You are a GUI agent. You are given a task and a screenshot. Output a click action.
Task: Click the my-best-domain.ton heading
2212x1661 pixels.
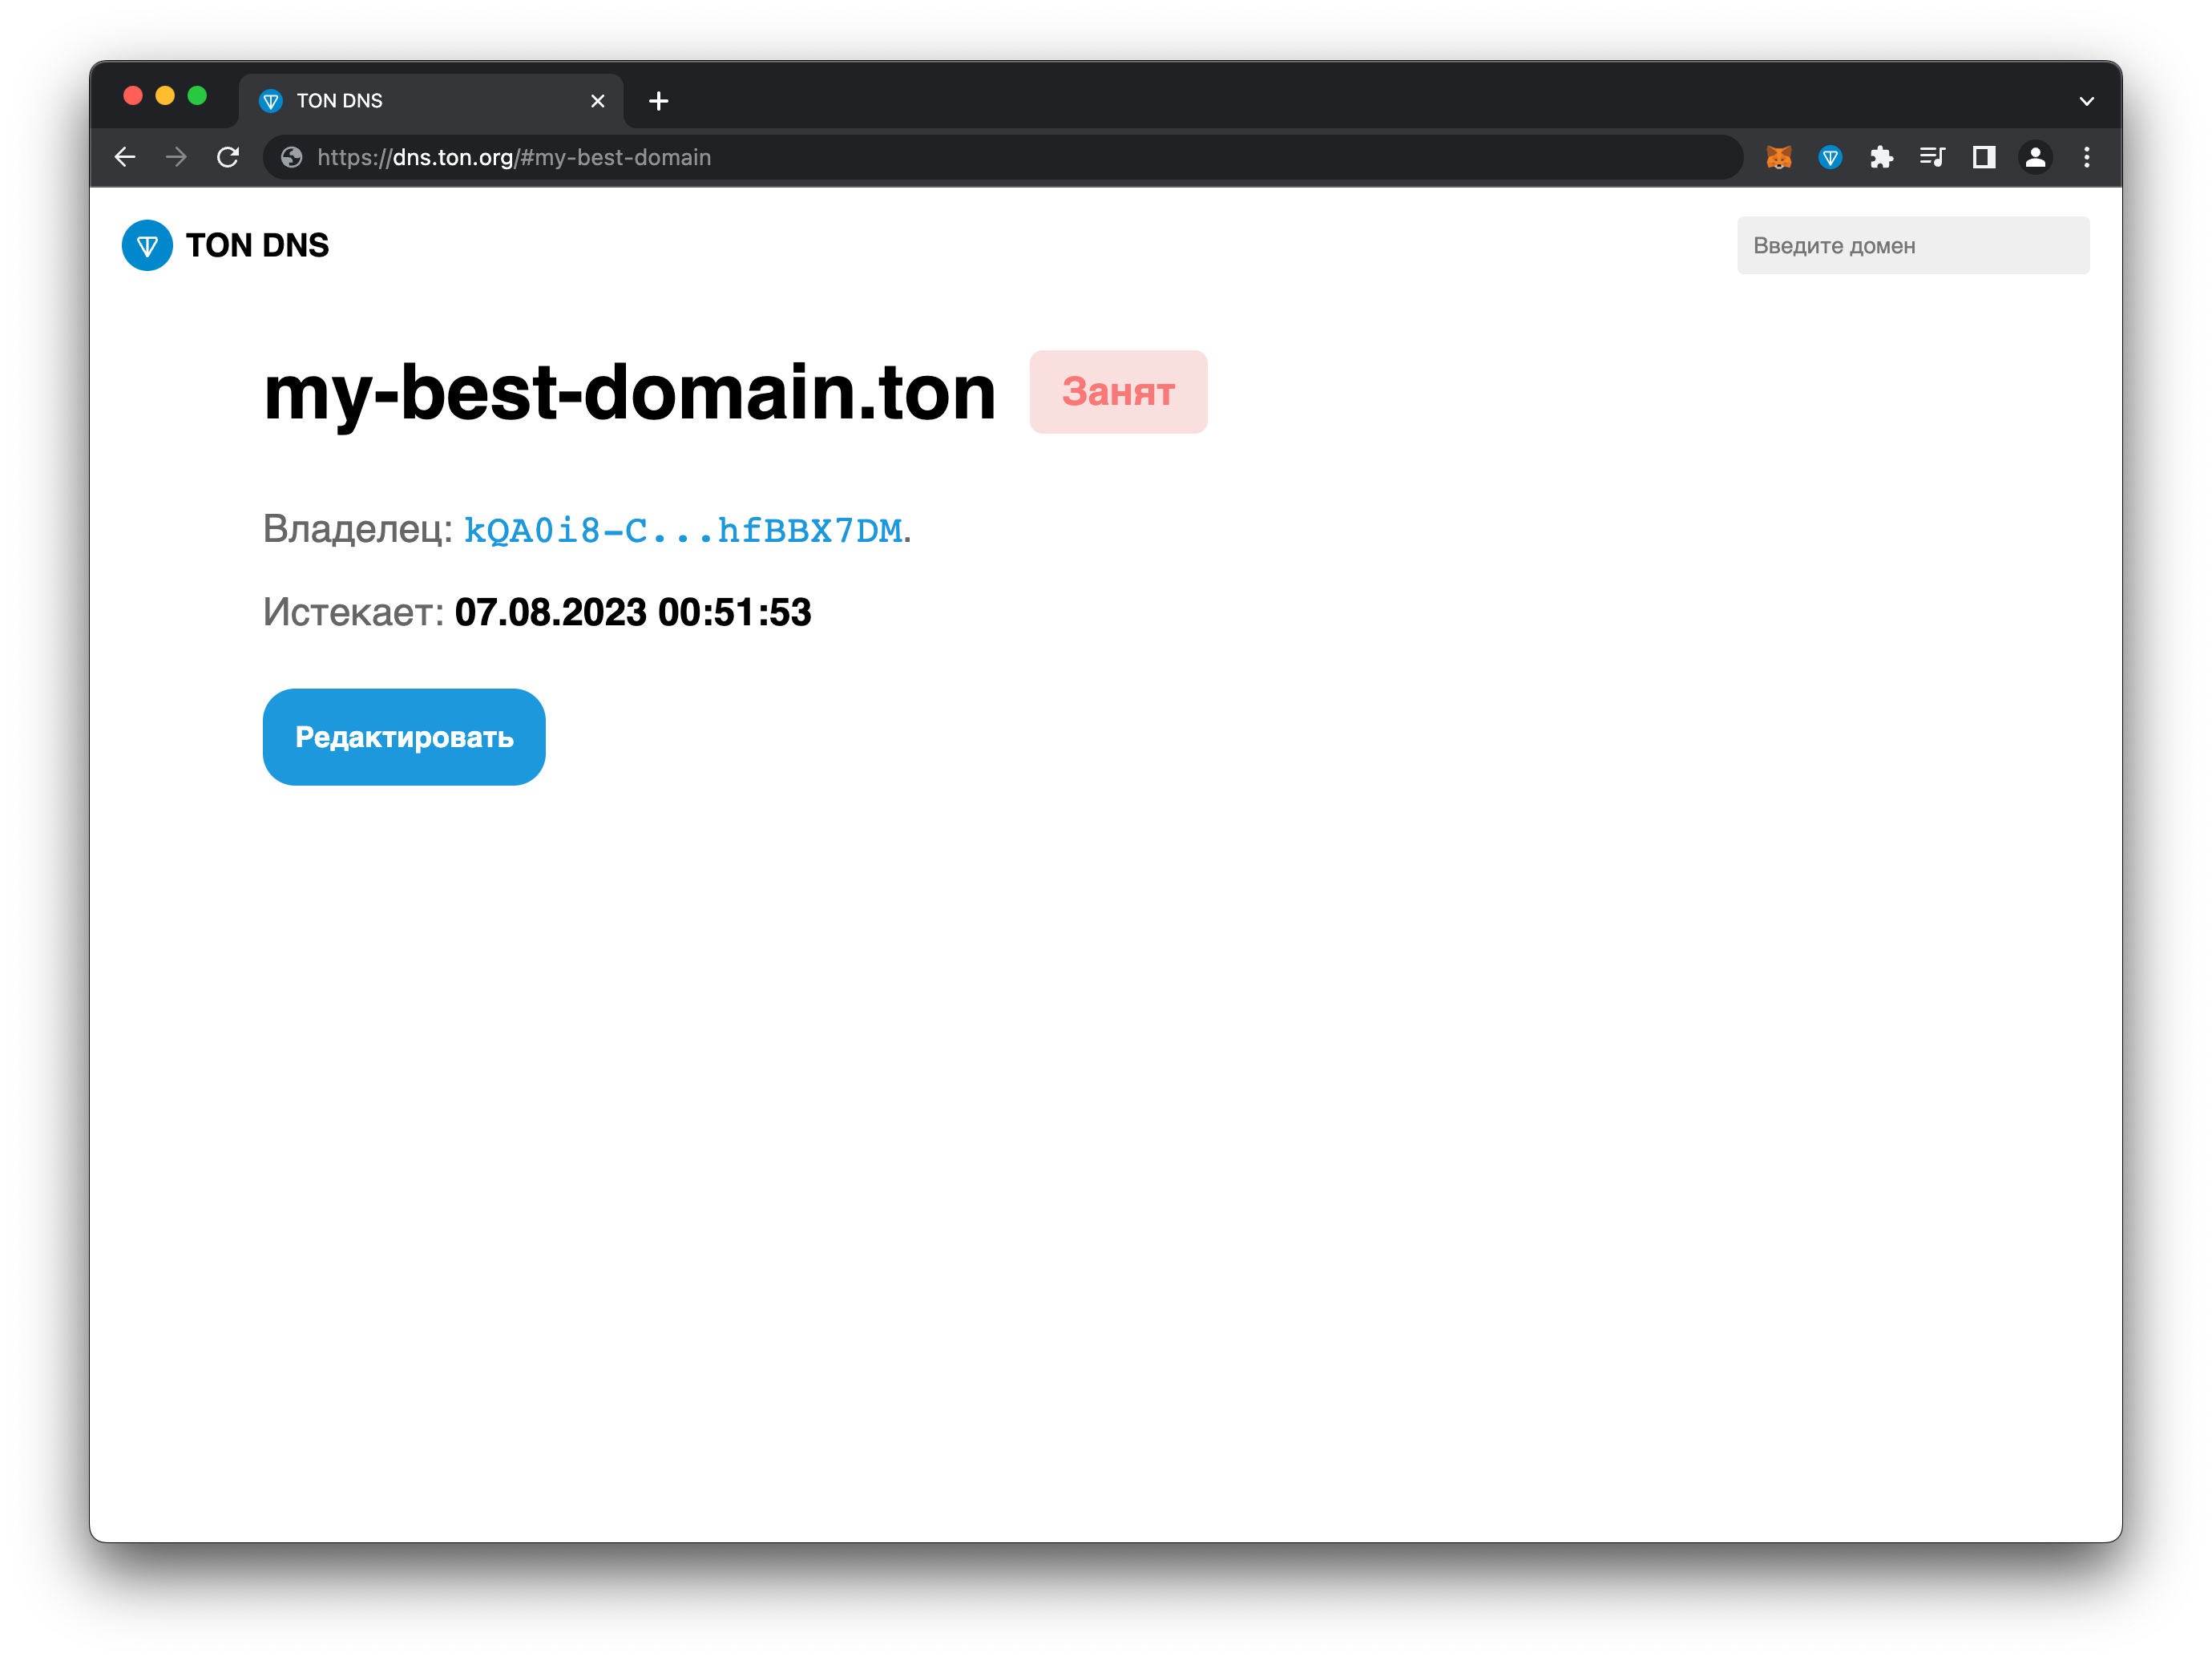[630, 393]
